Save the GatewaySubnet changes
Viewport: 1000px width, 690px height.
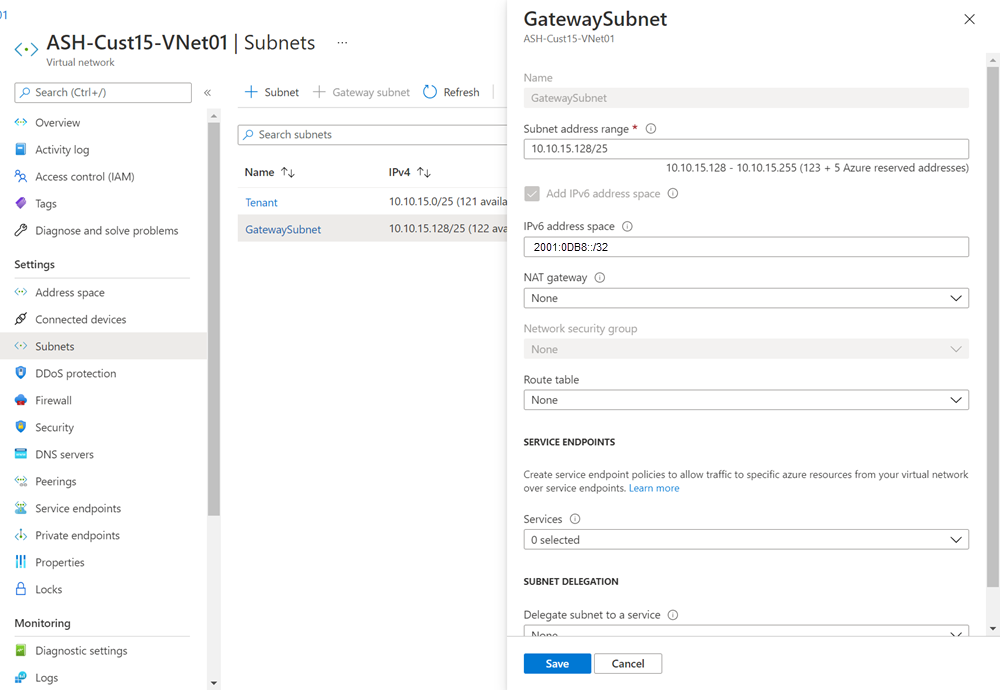pos(556,663)
